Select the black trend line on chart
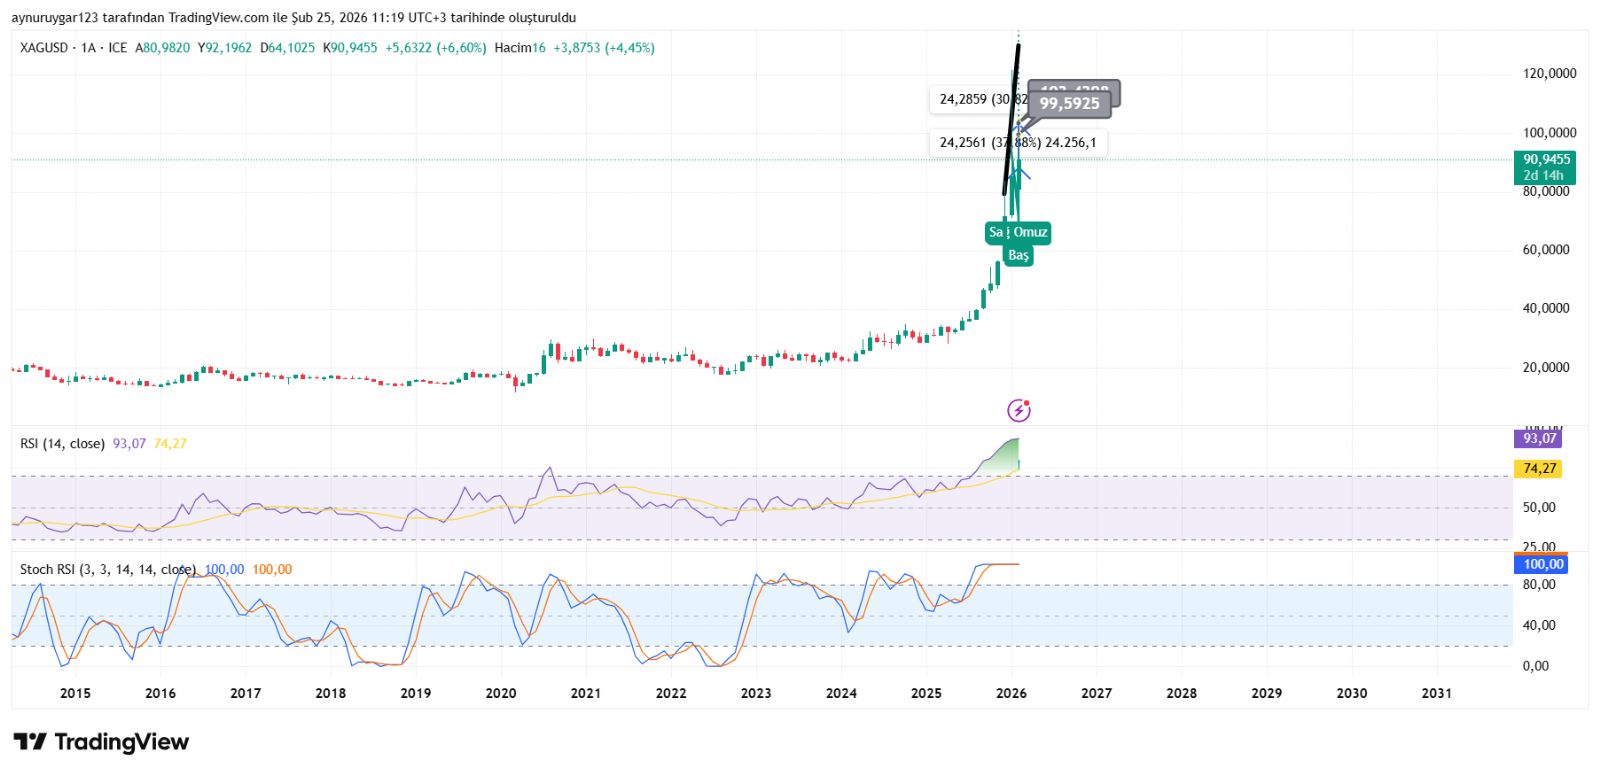Image resolution: width=1600 pixels, height=775 pixels. pyautogui.click(x=1011, y=120)
